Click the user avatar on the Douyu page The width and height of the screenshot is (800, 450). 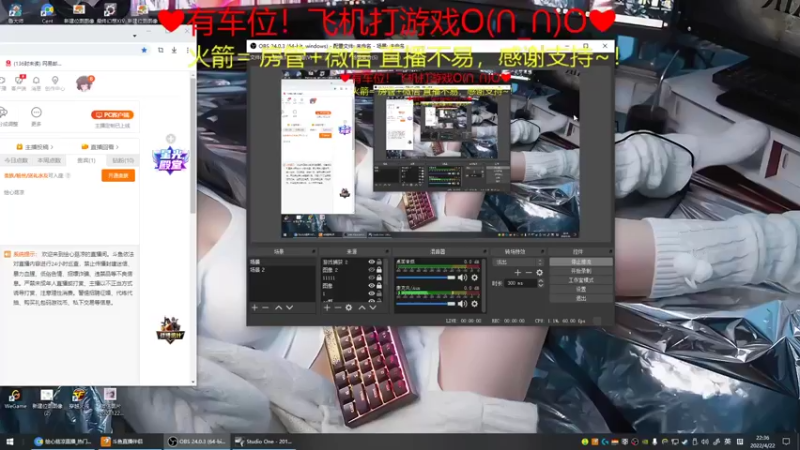[84, 83]
